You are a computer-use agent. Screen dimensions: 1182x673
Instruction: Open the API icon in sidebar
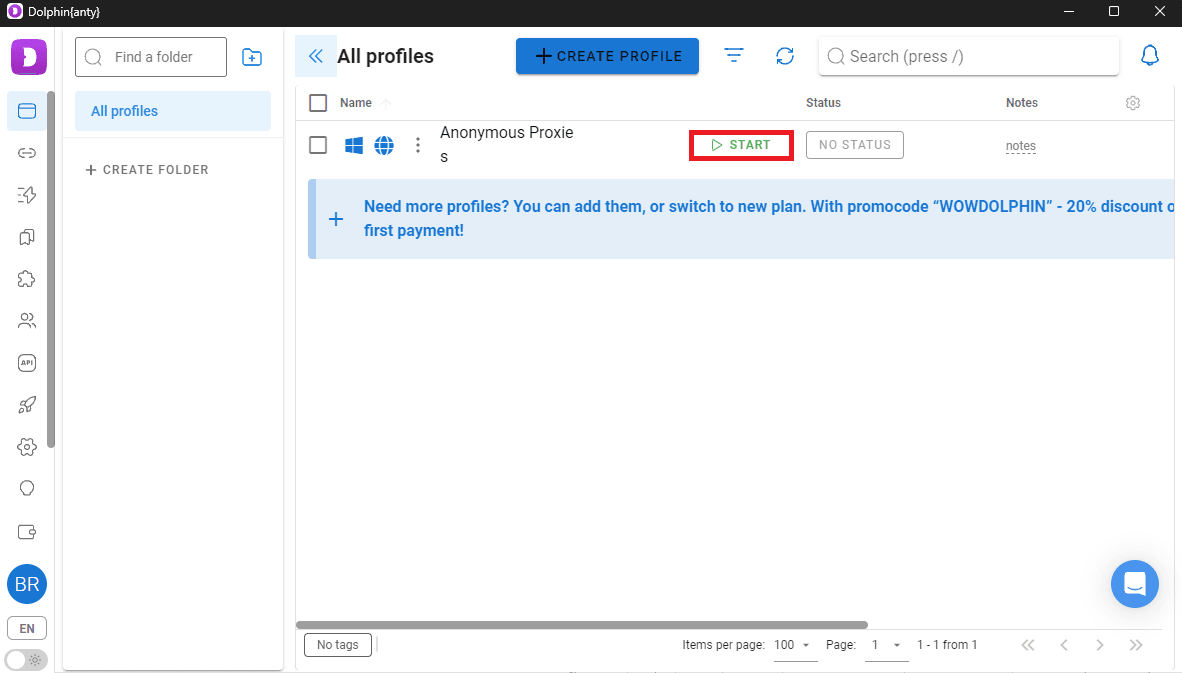point(27,363)
